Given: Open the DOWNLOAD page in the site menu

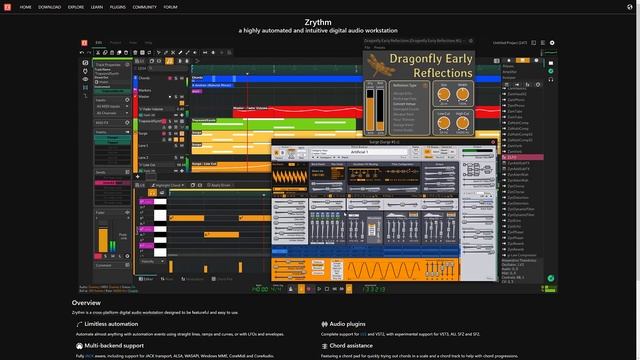Looking at the screenshot, I should pyautogui.click(x=49, y=7).
